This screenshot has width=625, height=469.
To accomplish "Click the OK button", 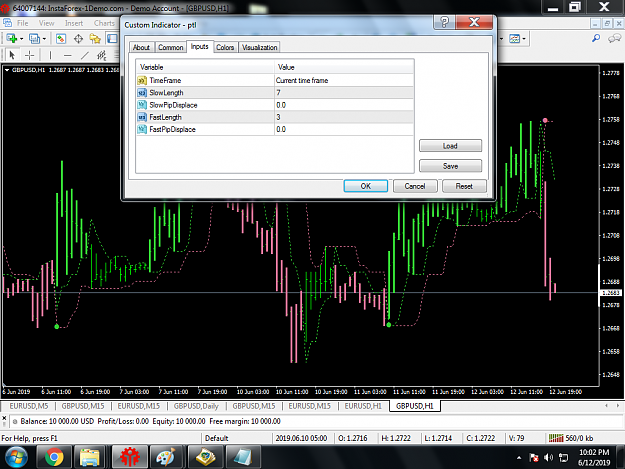I will point(366,186).
